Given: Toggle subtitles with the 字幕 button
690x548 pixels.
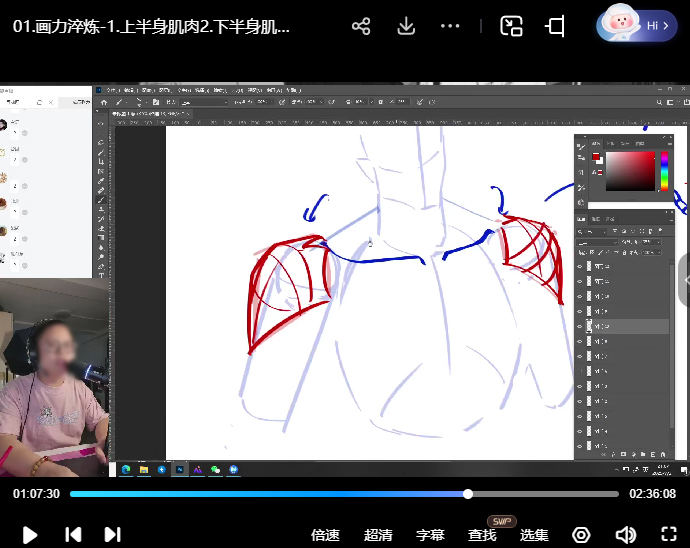Looking at the screenshot, I should click(x=430, y=535).
